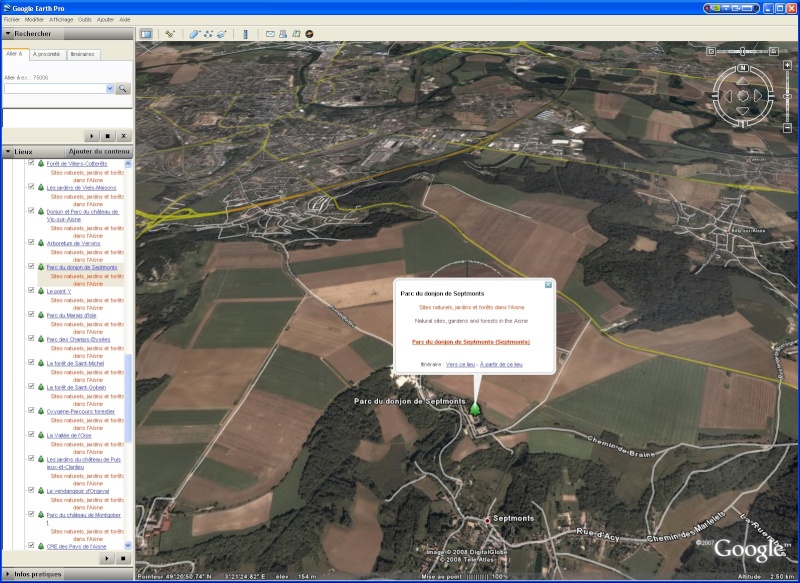Click the look left arrow on the compass
Screen dimensions: 800x583
click(729, 96)
